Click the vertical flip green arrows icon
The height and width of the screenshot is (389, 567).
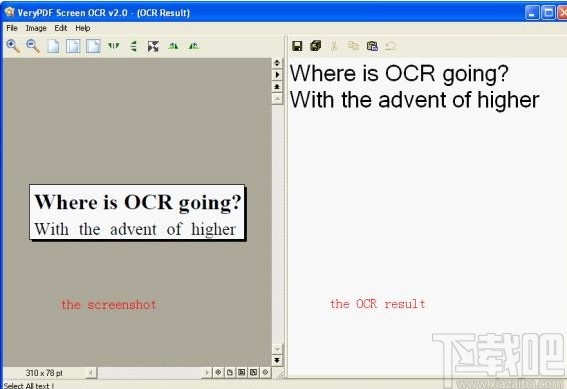coord(134,46)
